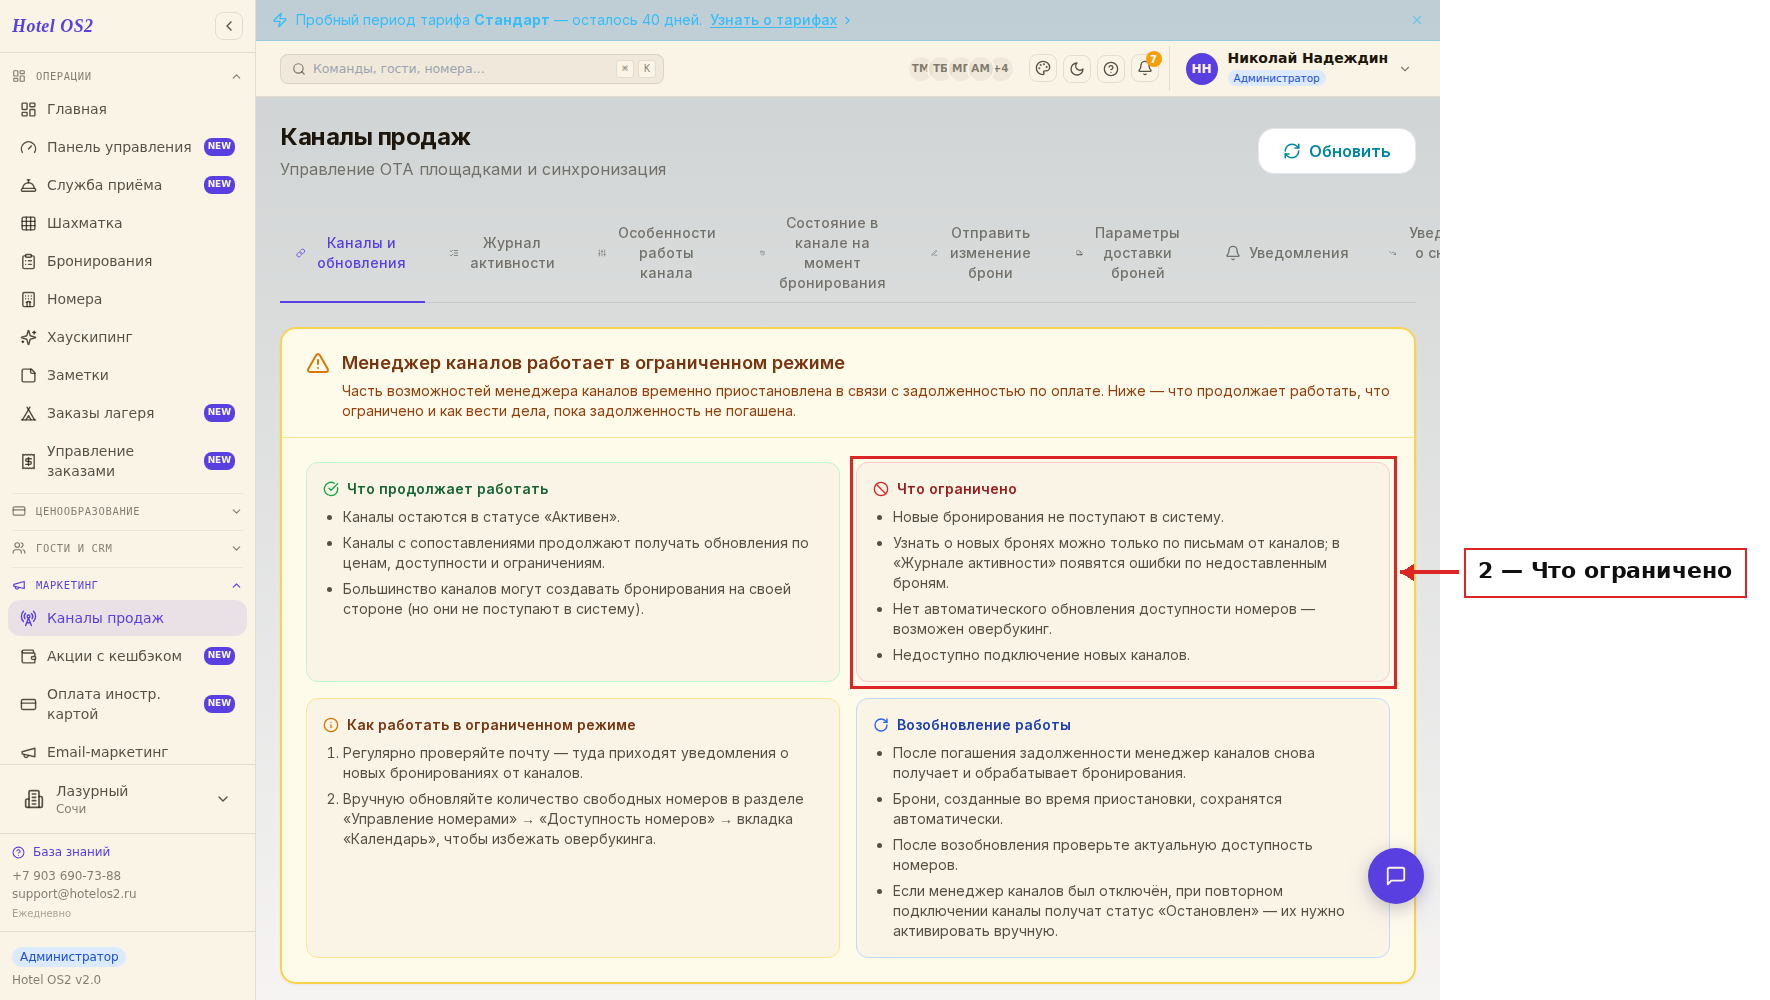Click the Бронирования clipboard icon
1770x1000 pixels.
pyautogui.click(x=29, y=261)
